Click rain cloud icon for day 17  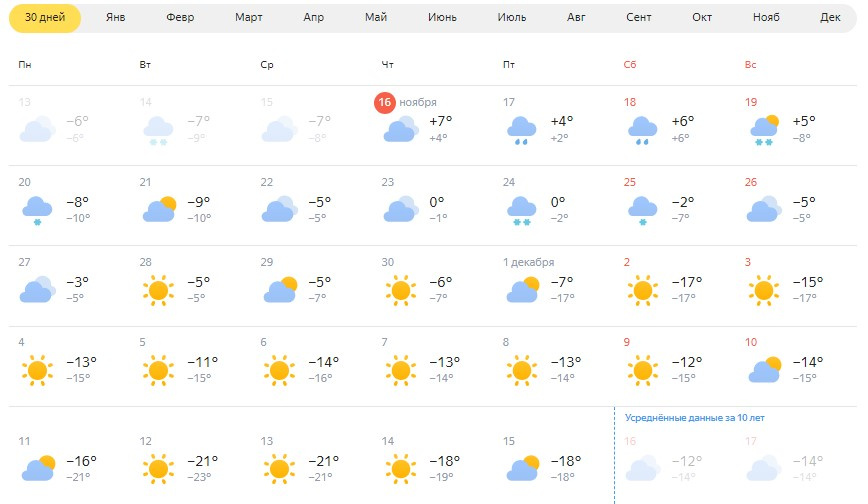[x=521, y=131]
